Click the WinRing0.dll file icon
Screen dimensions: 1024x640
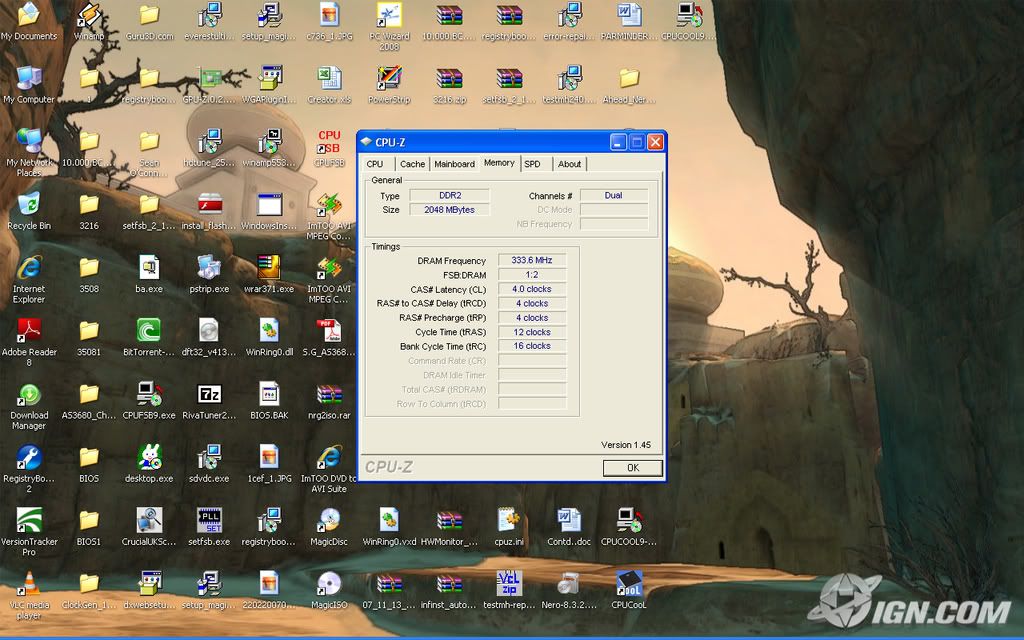tap(269, 331)
